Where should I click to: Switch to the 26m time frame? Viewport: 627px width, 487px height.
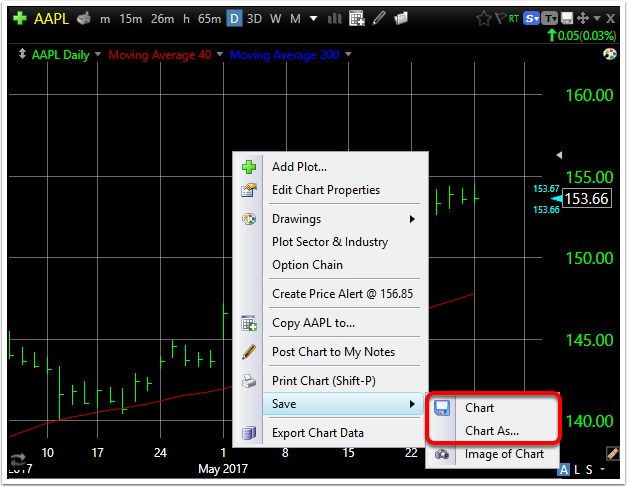tap(162, 19)
